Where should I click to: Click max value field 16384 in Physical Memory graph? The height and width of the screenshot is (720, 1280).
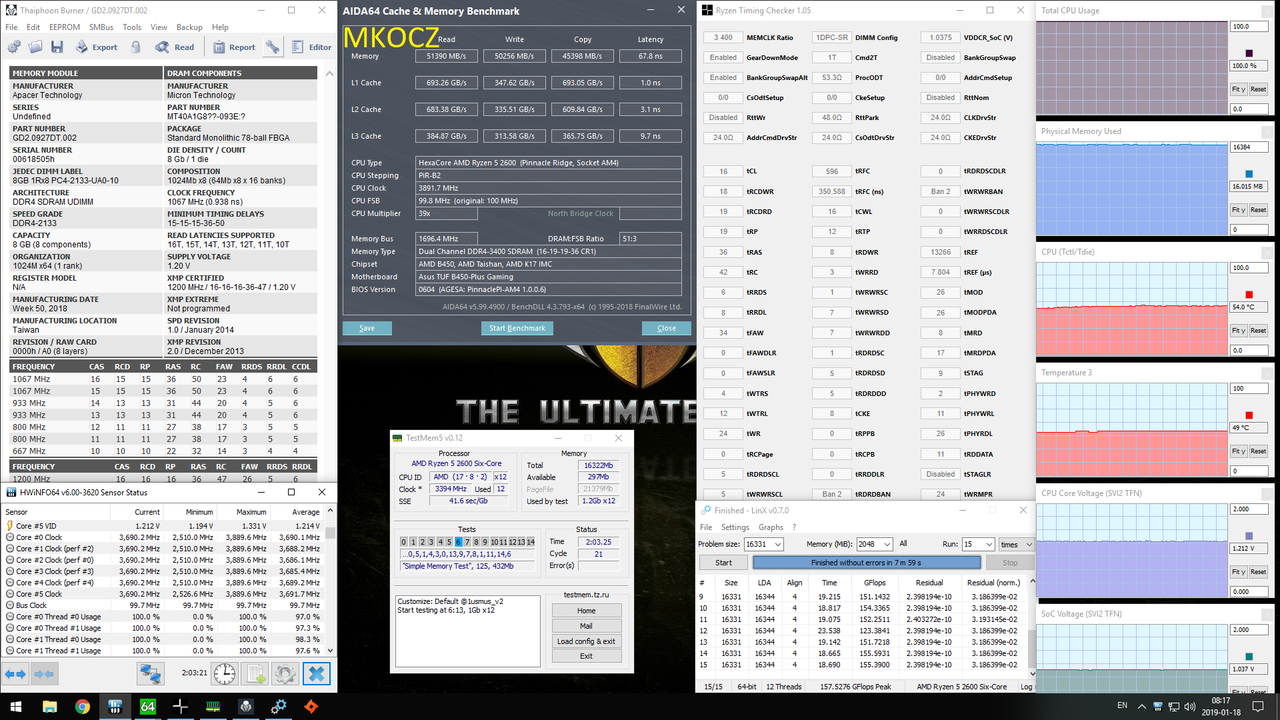coord(1249,147)
